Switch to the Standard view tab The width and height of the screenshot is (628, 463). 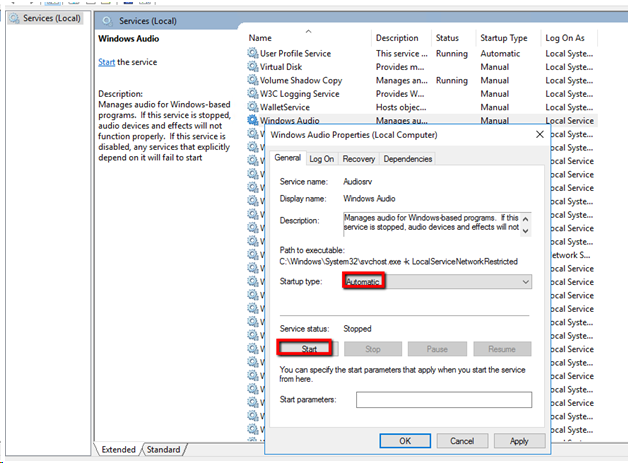click(x=163, y=449)
